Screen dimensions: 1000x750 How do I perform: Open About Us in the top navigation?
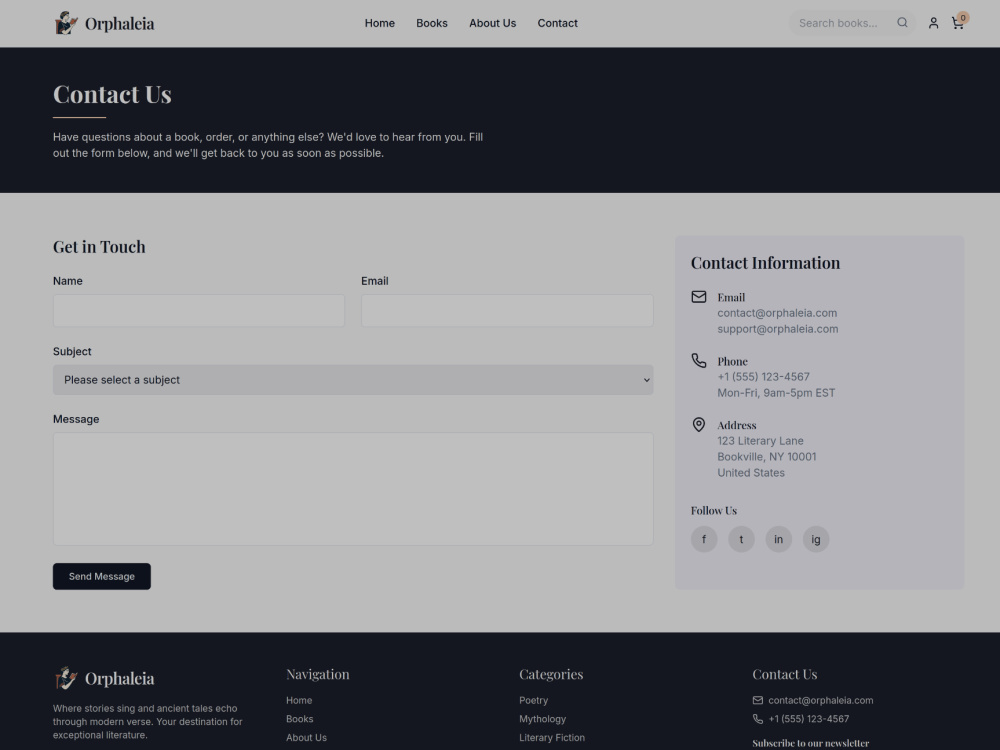click(492, 23)
